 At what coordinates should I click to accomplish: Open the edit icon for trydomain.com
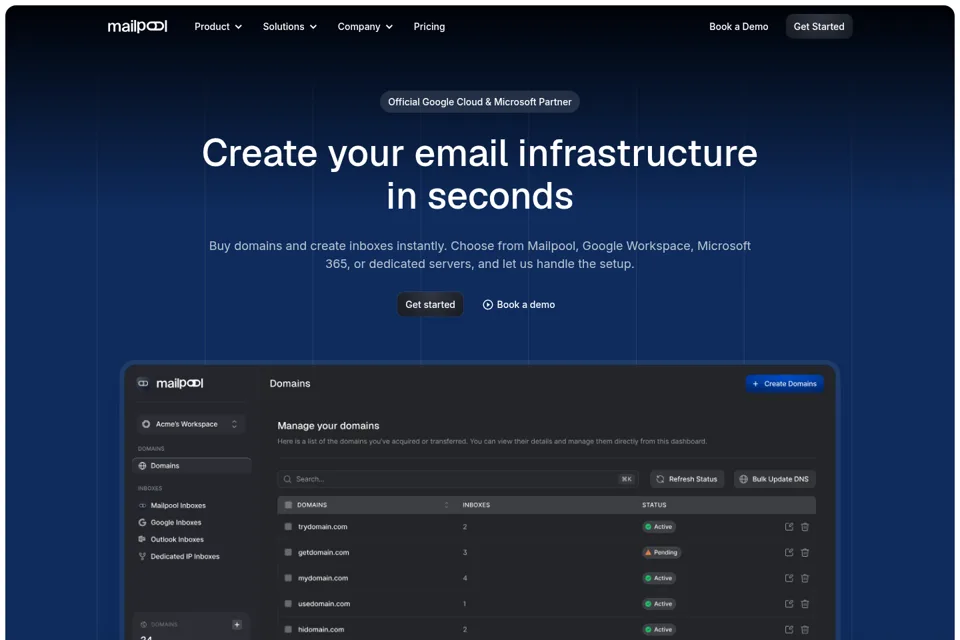pyautogui.click(x=789, y=527)
